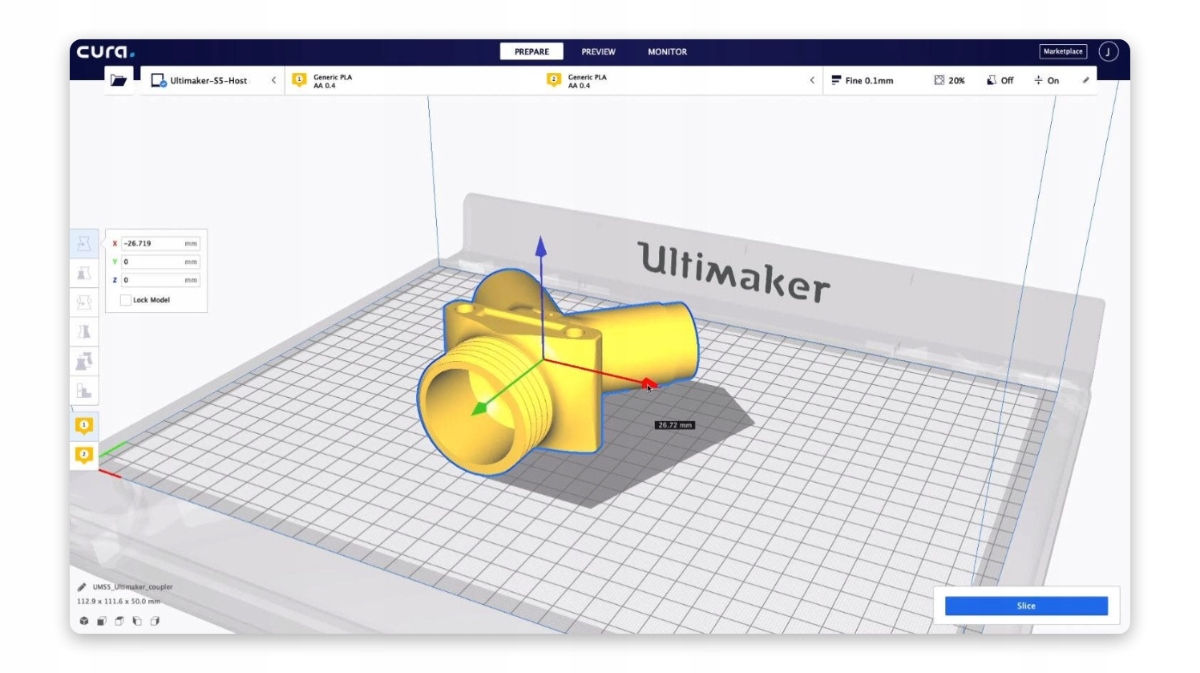Click the 20% infill value text
Image resolution: width=1200 pixels, height=673 pixels.
click(x=957, y=80)
